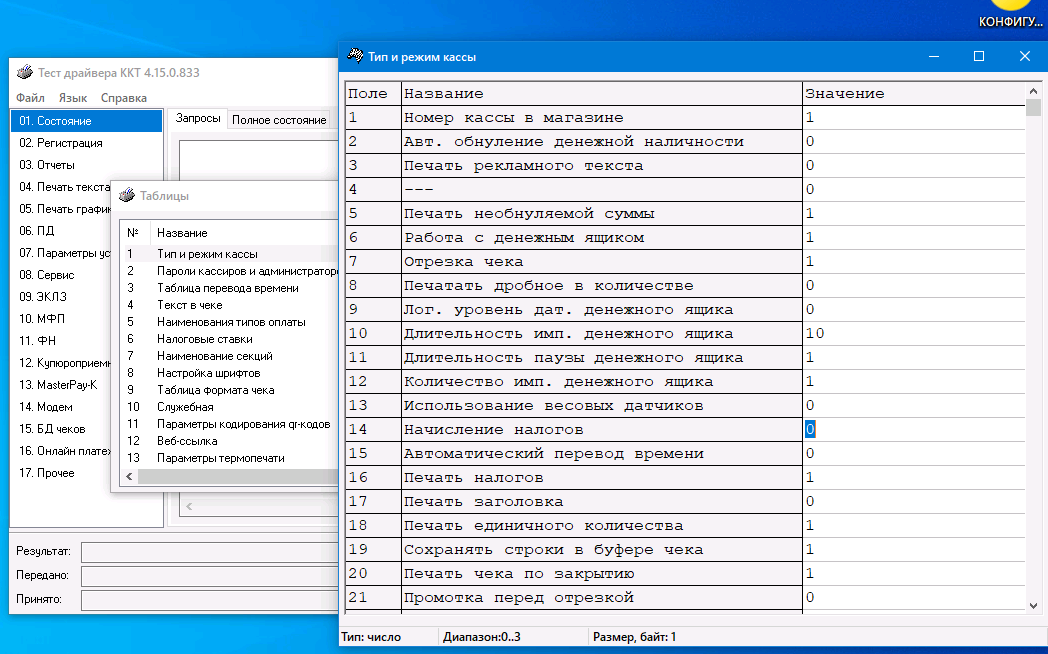Select 03. Отчеты in the sidebar
The width and height of the screenshot is (1048, 654).
[x=86, y=165]
